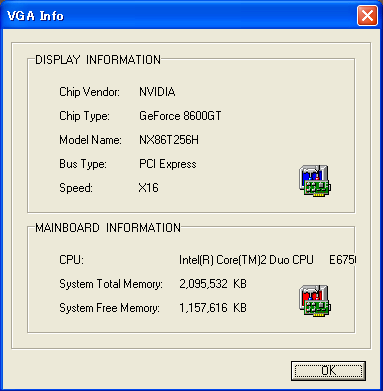Select total memory 2,095,532 KB
Viewport: 383px width, 391px height.
(x=213, y=284)
